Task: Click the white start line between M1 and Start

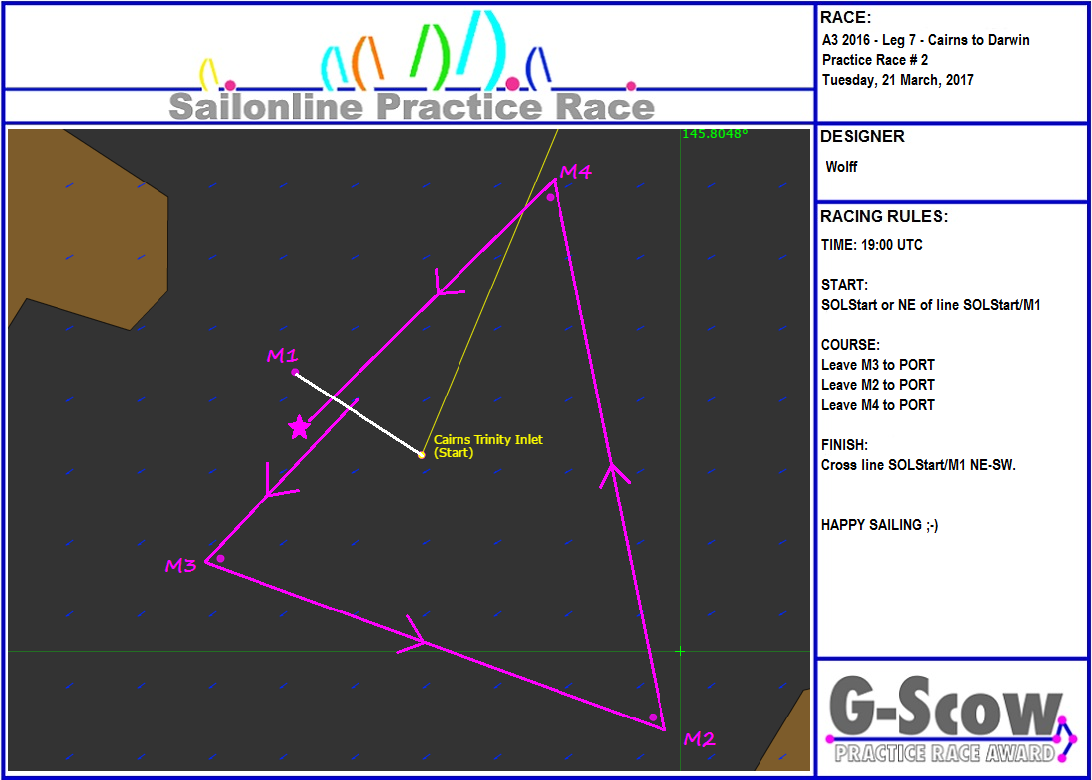Action: pyautogui.click(x=358, y=414)
